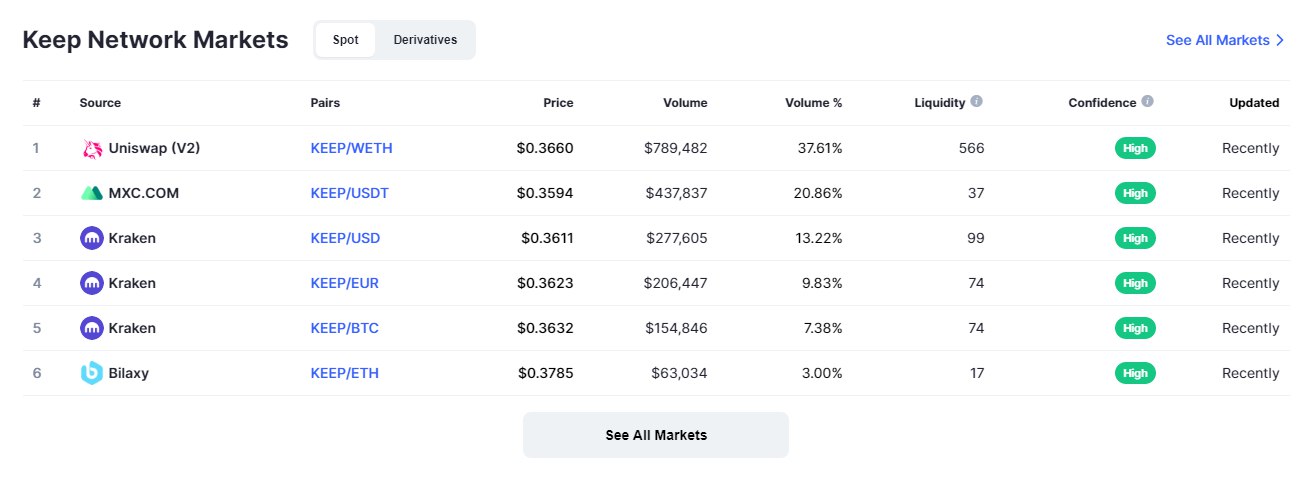Image resolution: width=1312 pixels, height=482 pixels.
Task: Click the $0.3594 price cell
Action: (x=545, y=193)
